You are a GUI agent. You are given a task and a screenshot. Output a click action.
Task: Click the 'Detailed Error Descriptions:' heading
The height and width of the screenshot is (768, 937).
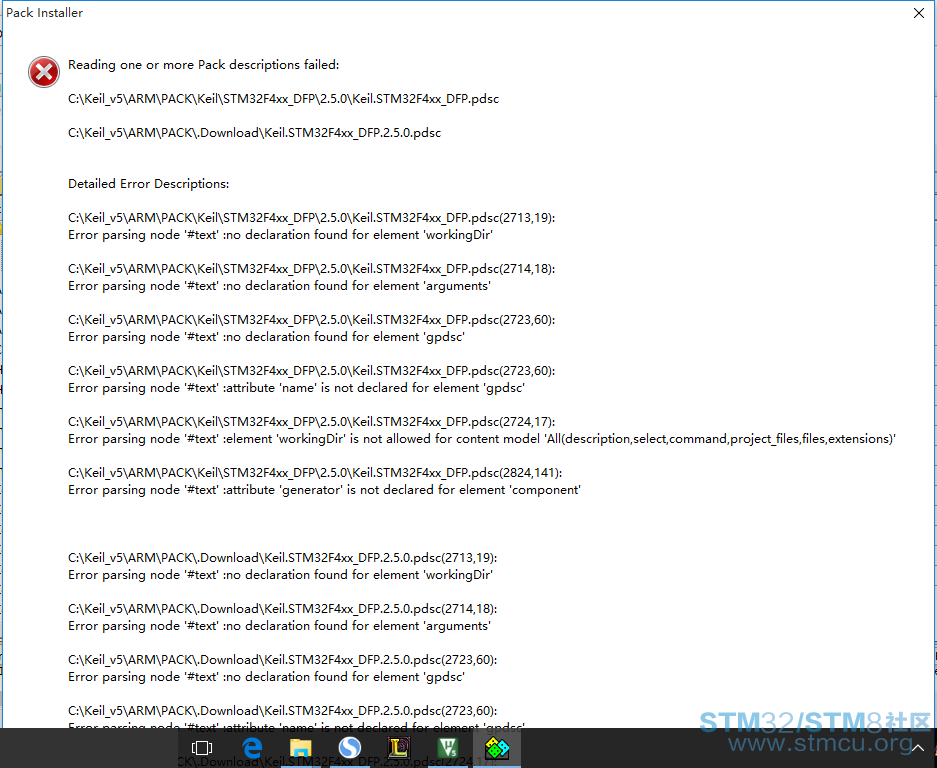coord(148,183)
